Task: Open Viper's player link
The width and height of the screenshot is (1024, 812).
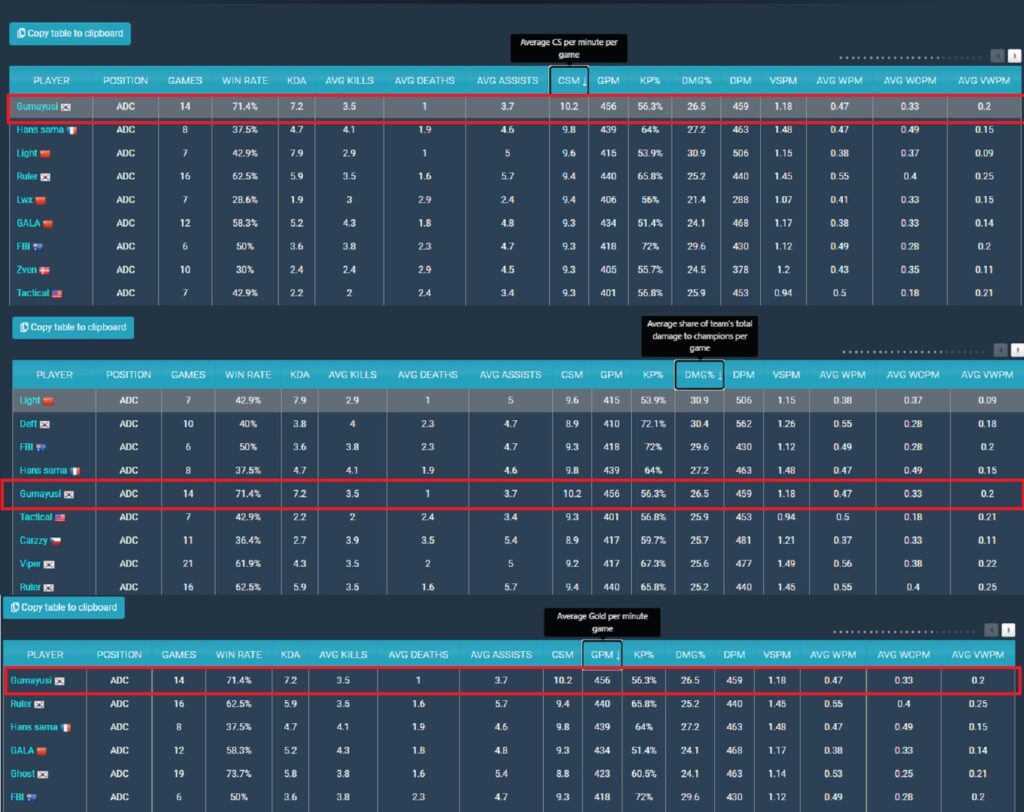Action: coord(30,564)
